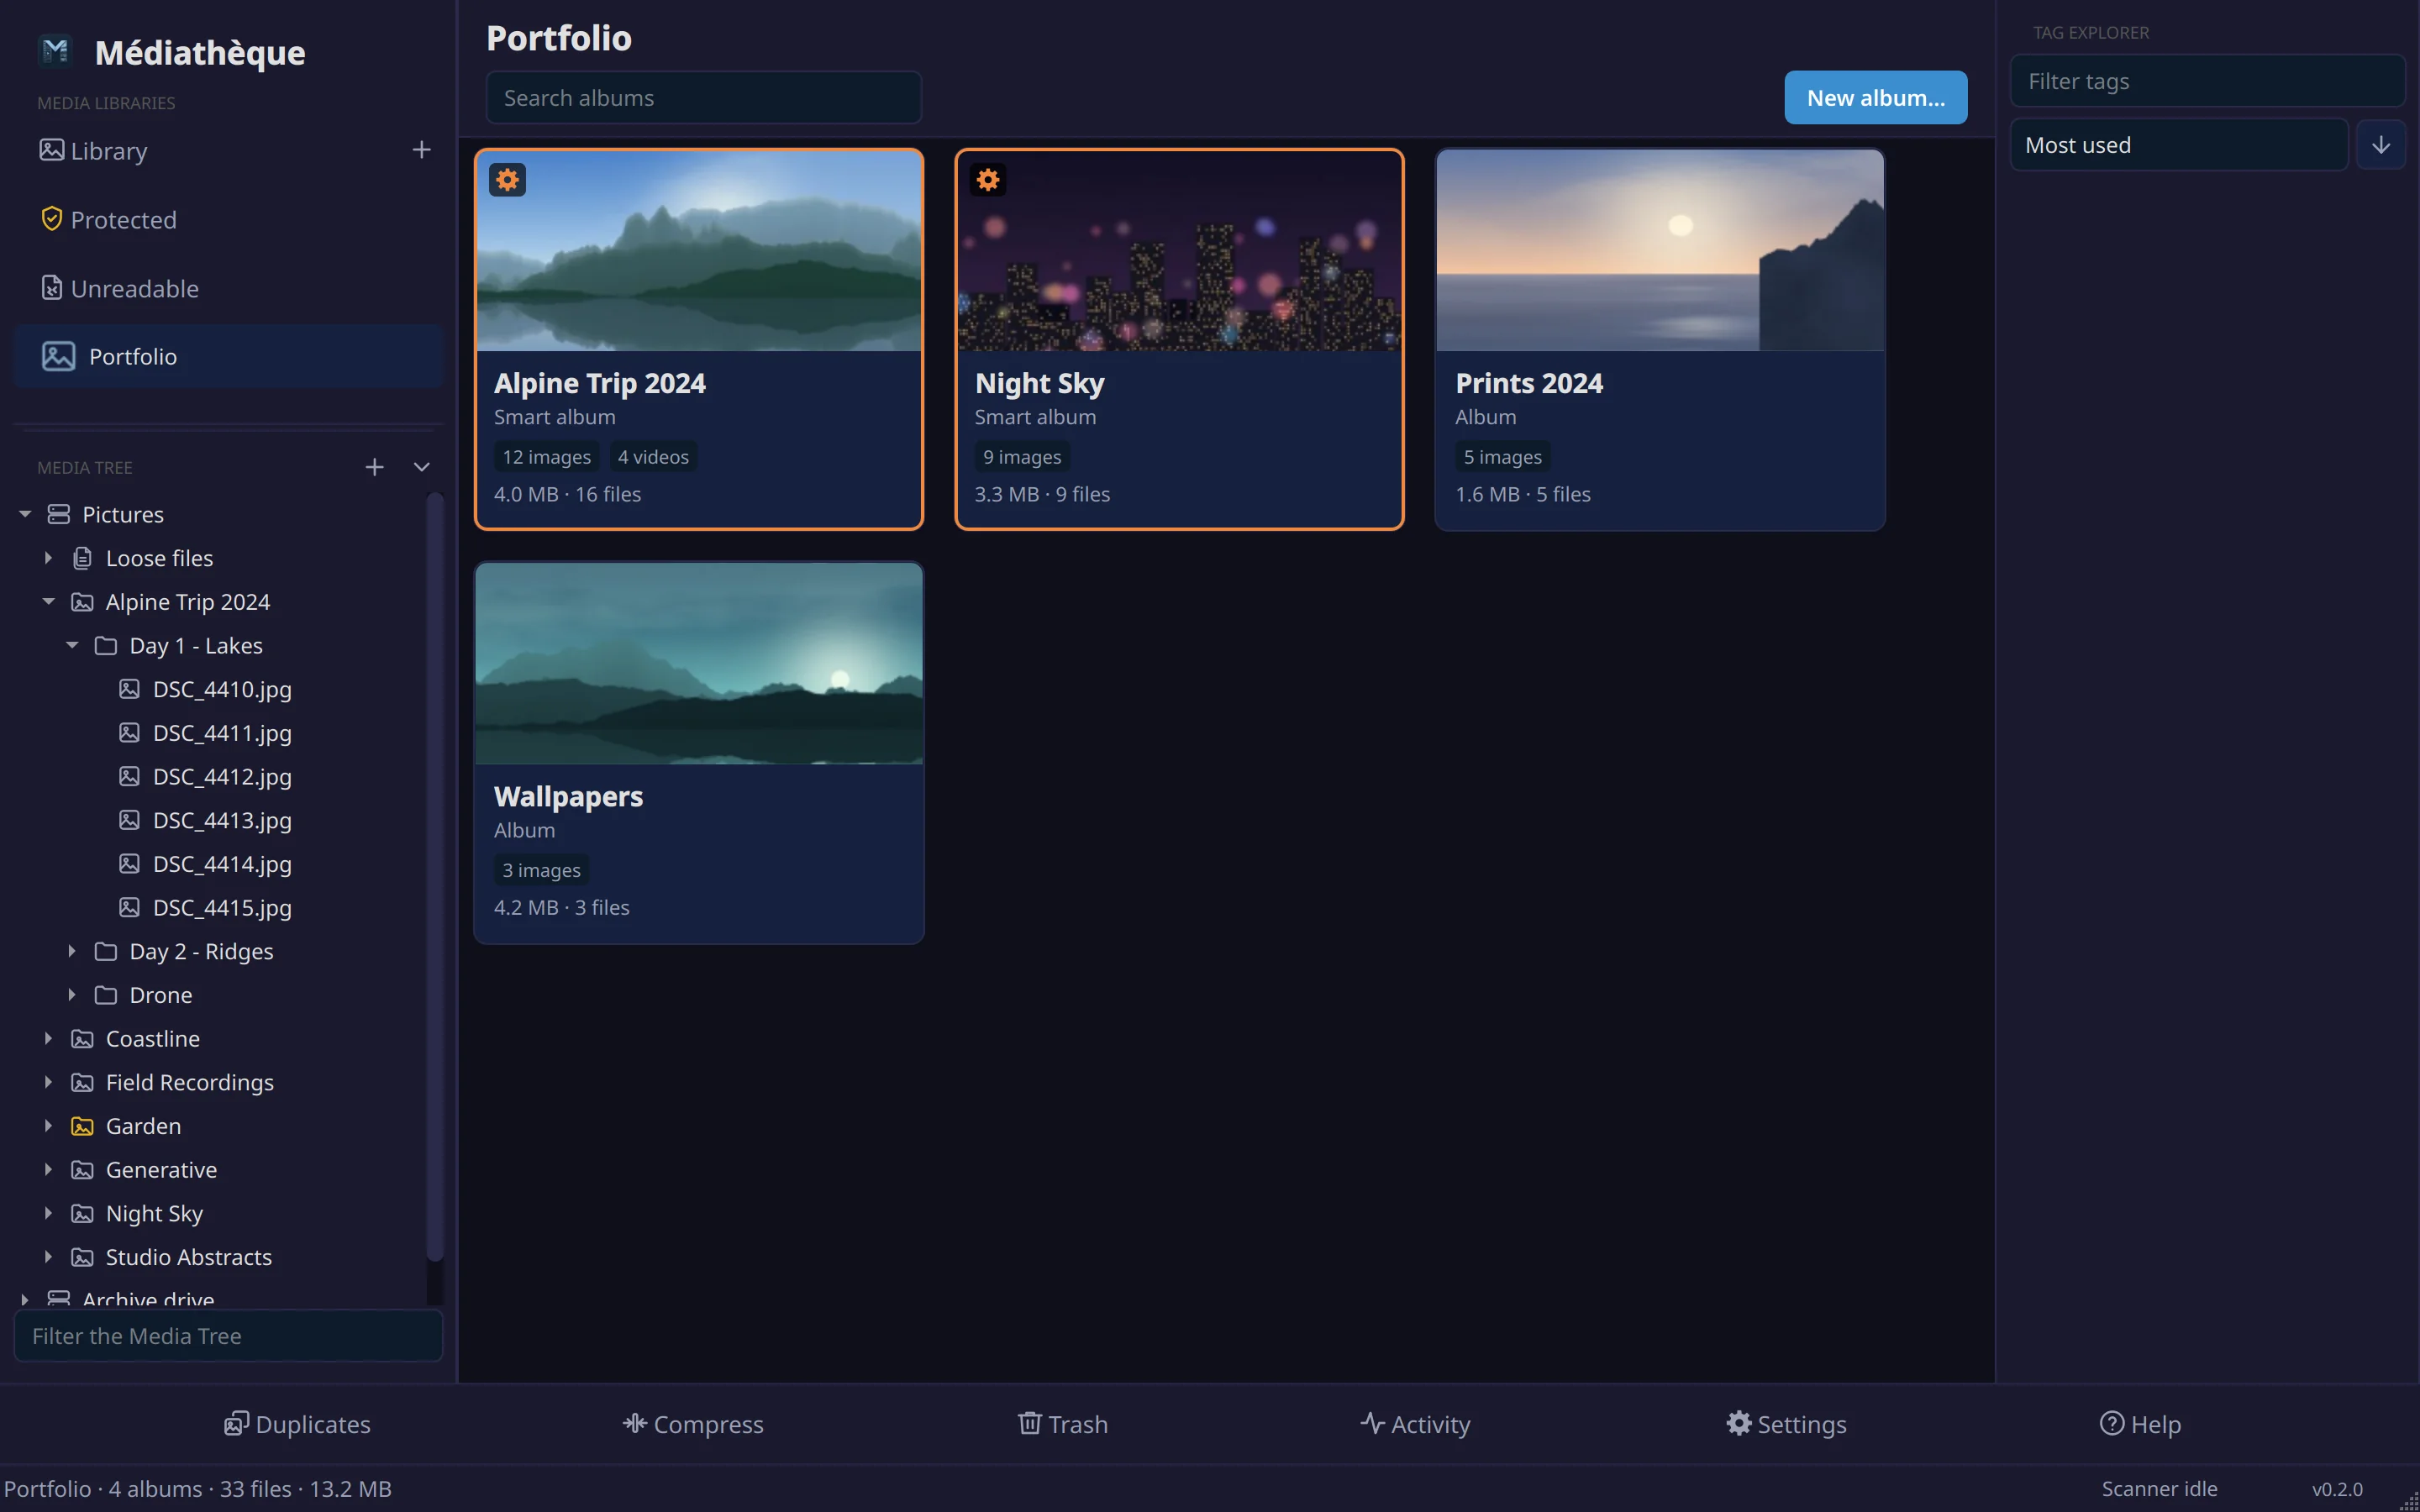The height and width of the screenshot is (1512, 2420).
Task: Click the Médiathèque app logo icon
Action: [x=55, y=50]
